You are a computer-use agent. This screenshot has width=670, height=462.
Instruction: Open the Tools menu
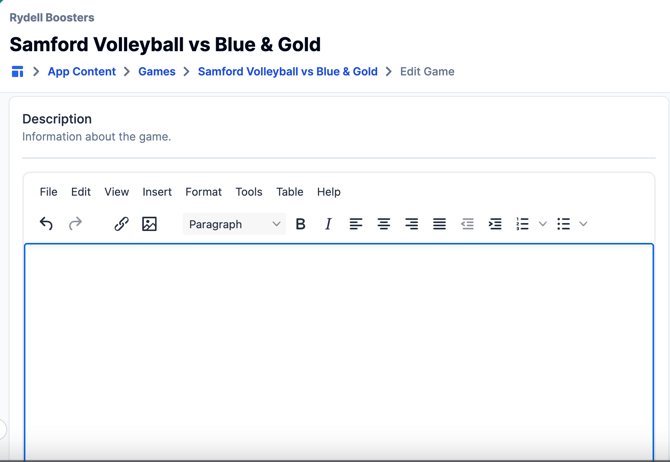[249, 192]
